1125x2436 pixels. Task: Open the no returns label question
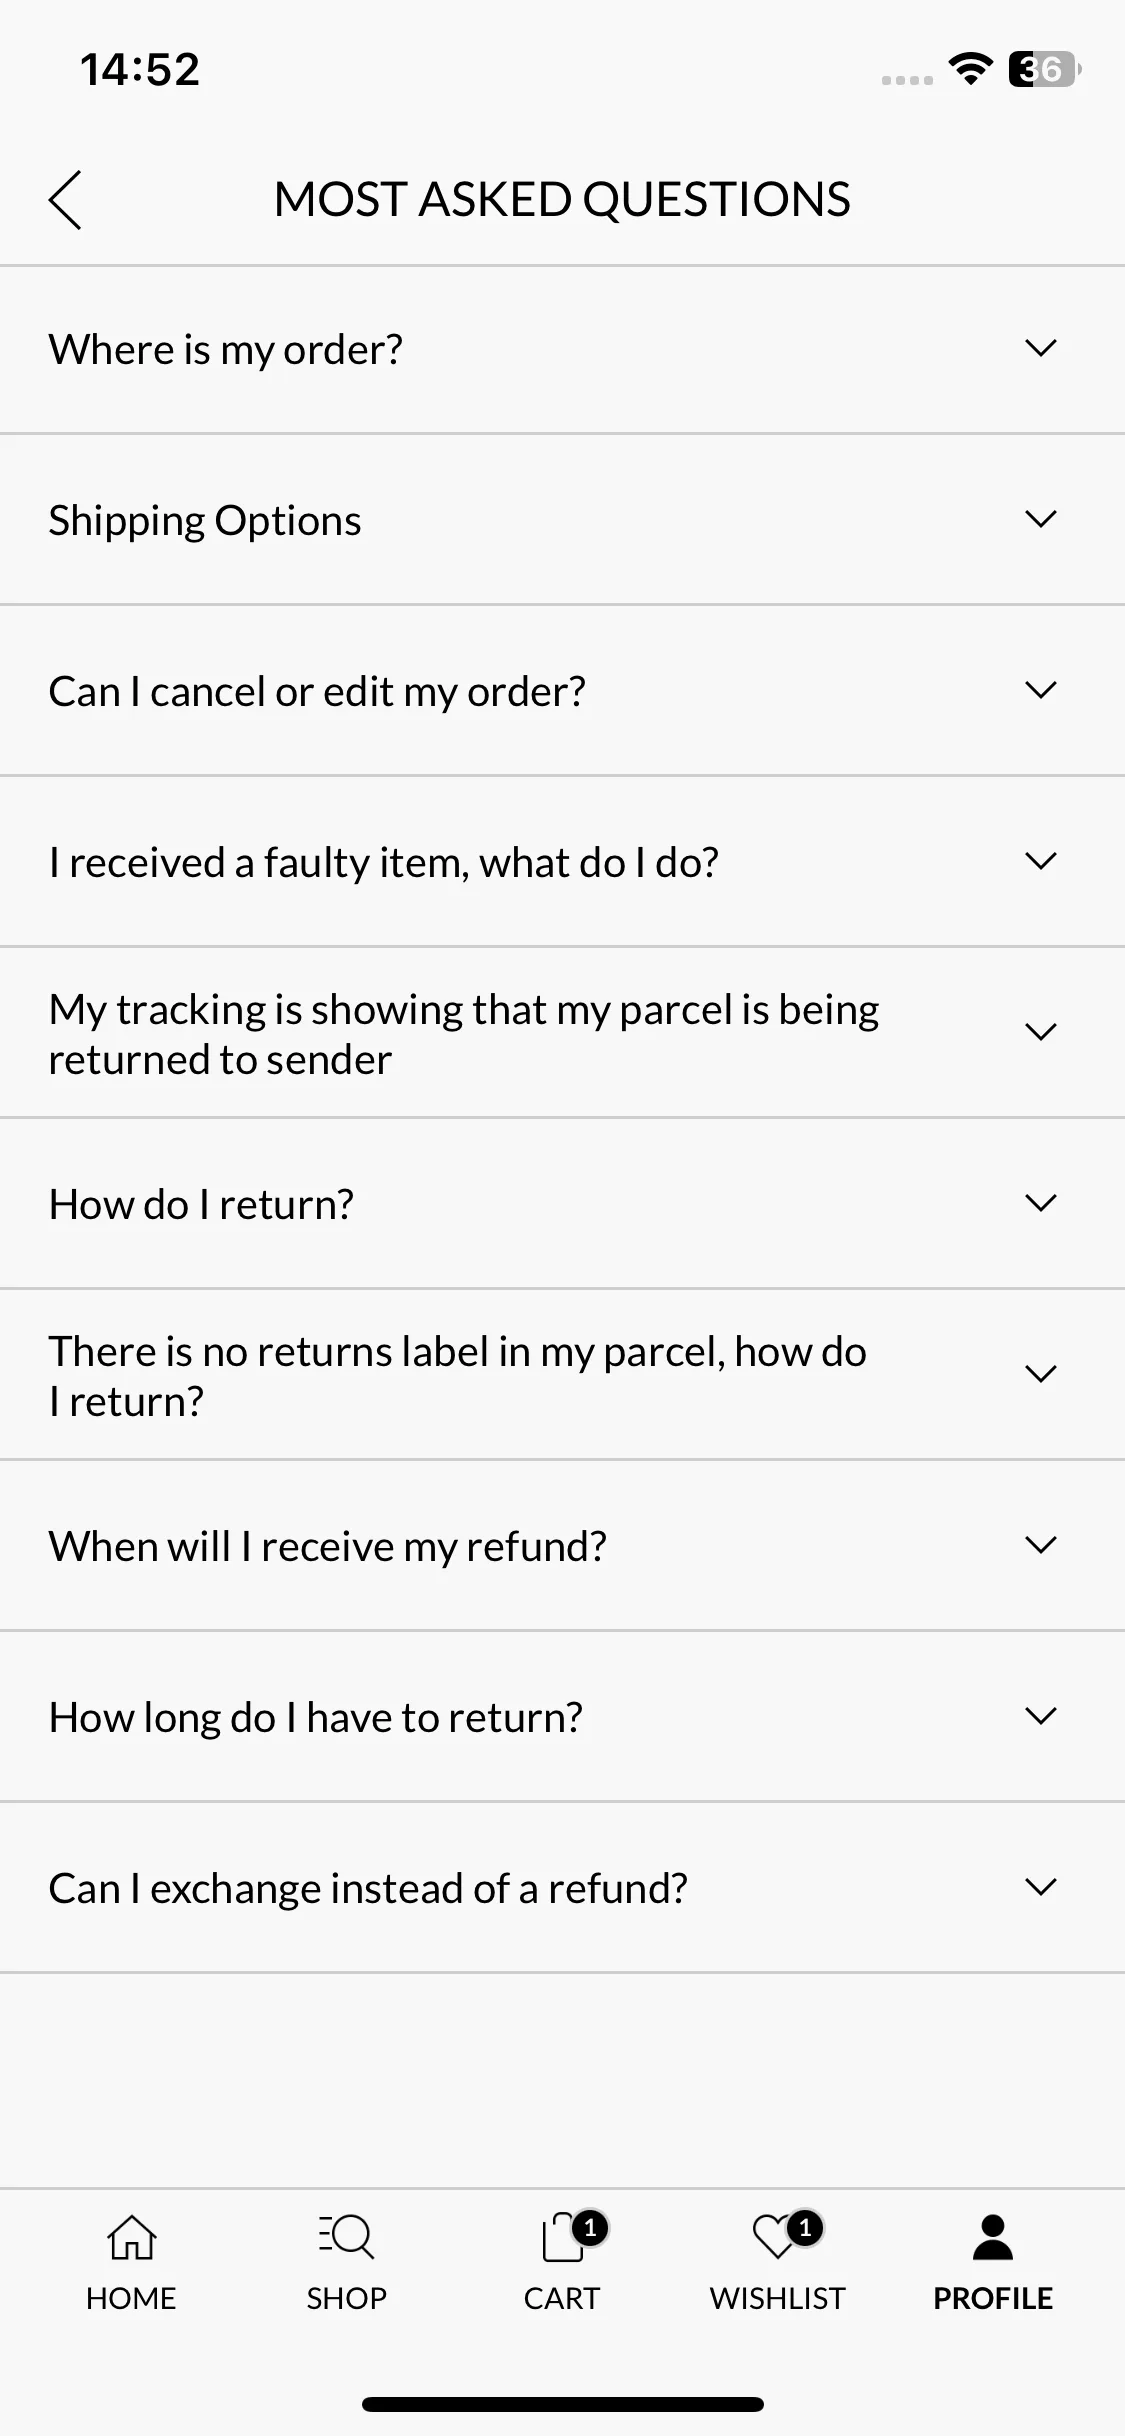click(562, 1374)
